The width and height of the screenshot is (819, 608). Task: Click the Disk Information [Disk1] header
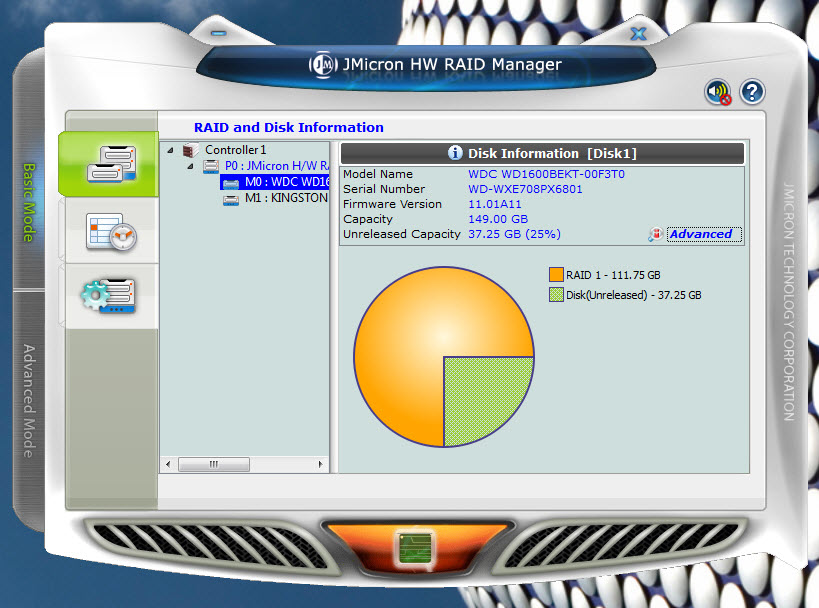tap(542, 153)
